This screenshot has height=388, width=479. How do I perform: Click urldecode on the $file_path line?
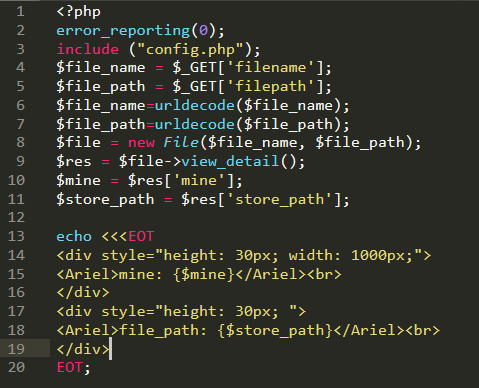(x=195, y=124)
